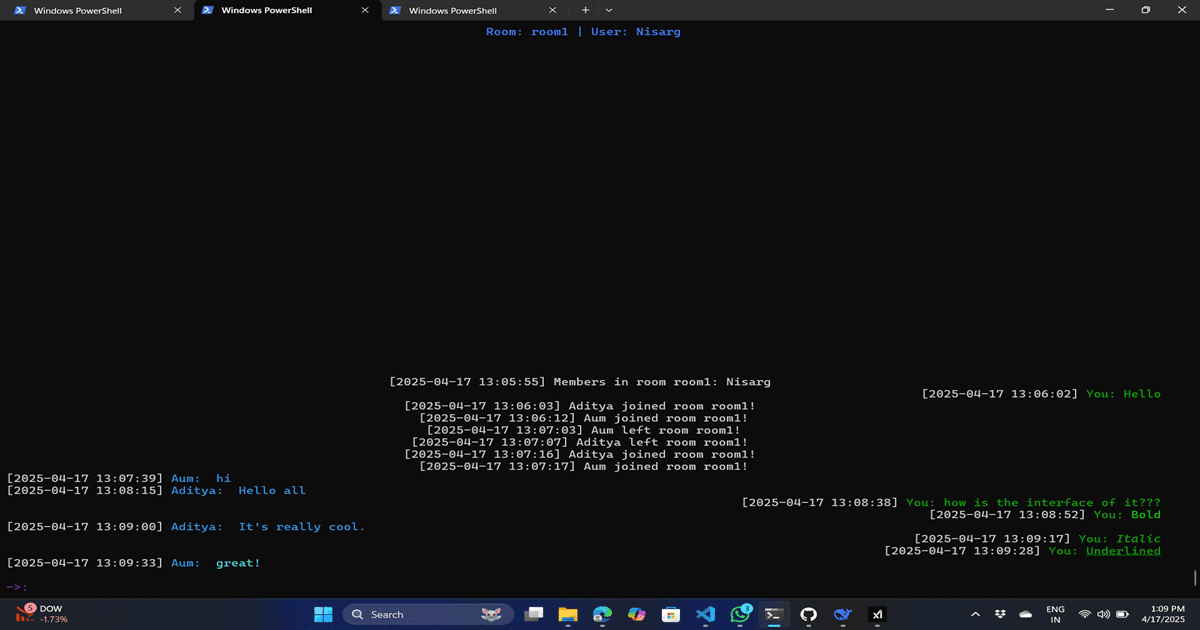Open WhatsApp from the taskbar
The width and height of the screenshot is (1200, 630).
coord(740,614)
